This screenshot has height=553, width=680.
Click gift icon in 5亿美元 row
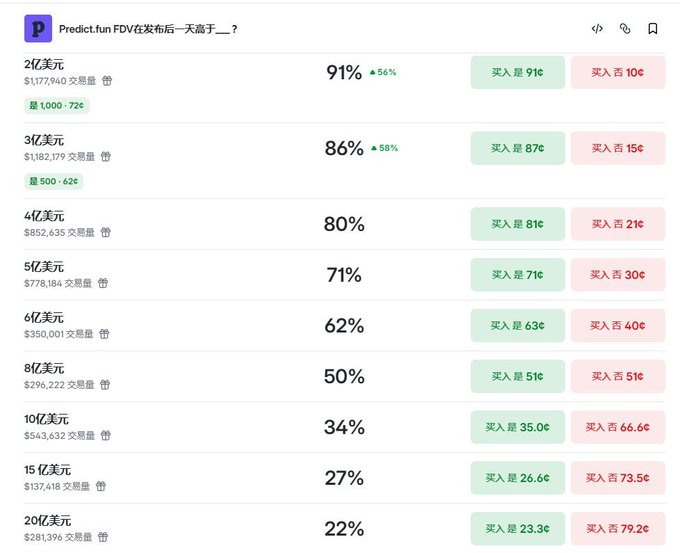coord(103,283)
